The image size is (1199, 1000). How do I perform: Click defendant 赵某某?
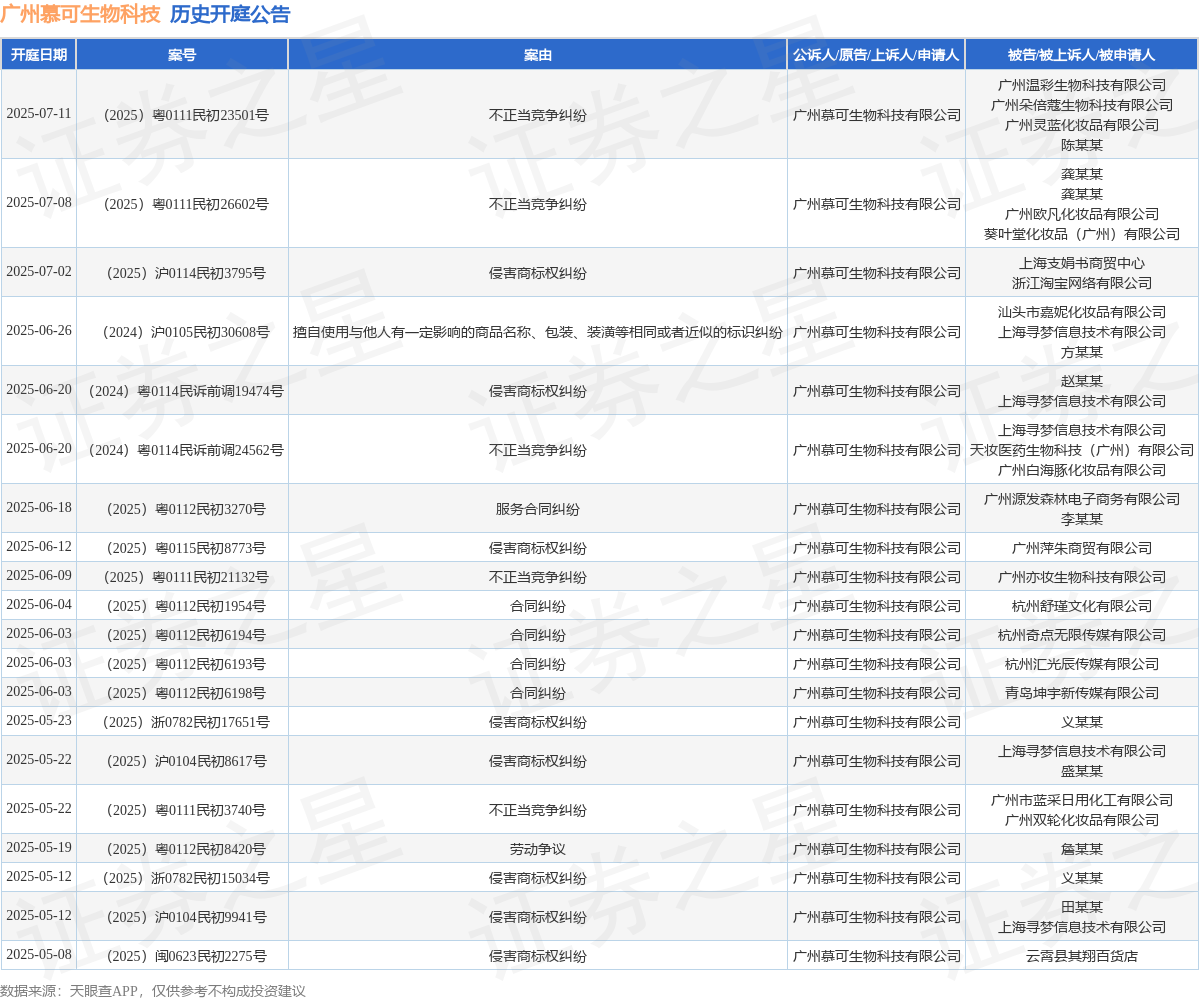point(1082,381)
